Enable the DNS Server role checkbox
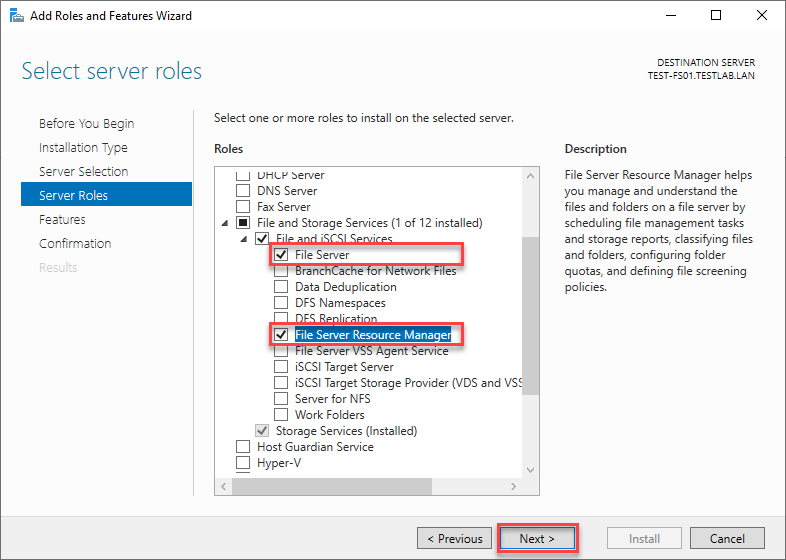Viewport: 786px width, 560px height. (x=243, y=191)
